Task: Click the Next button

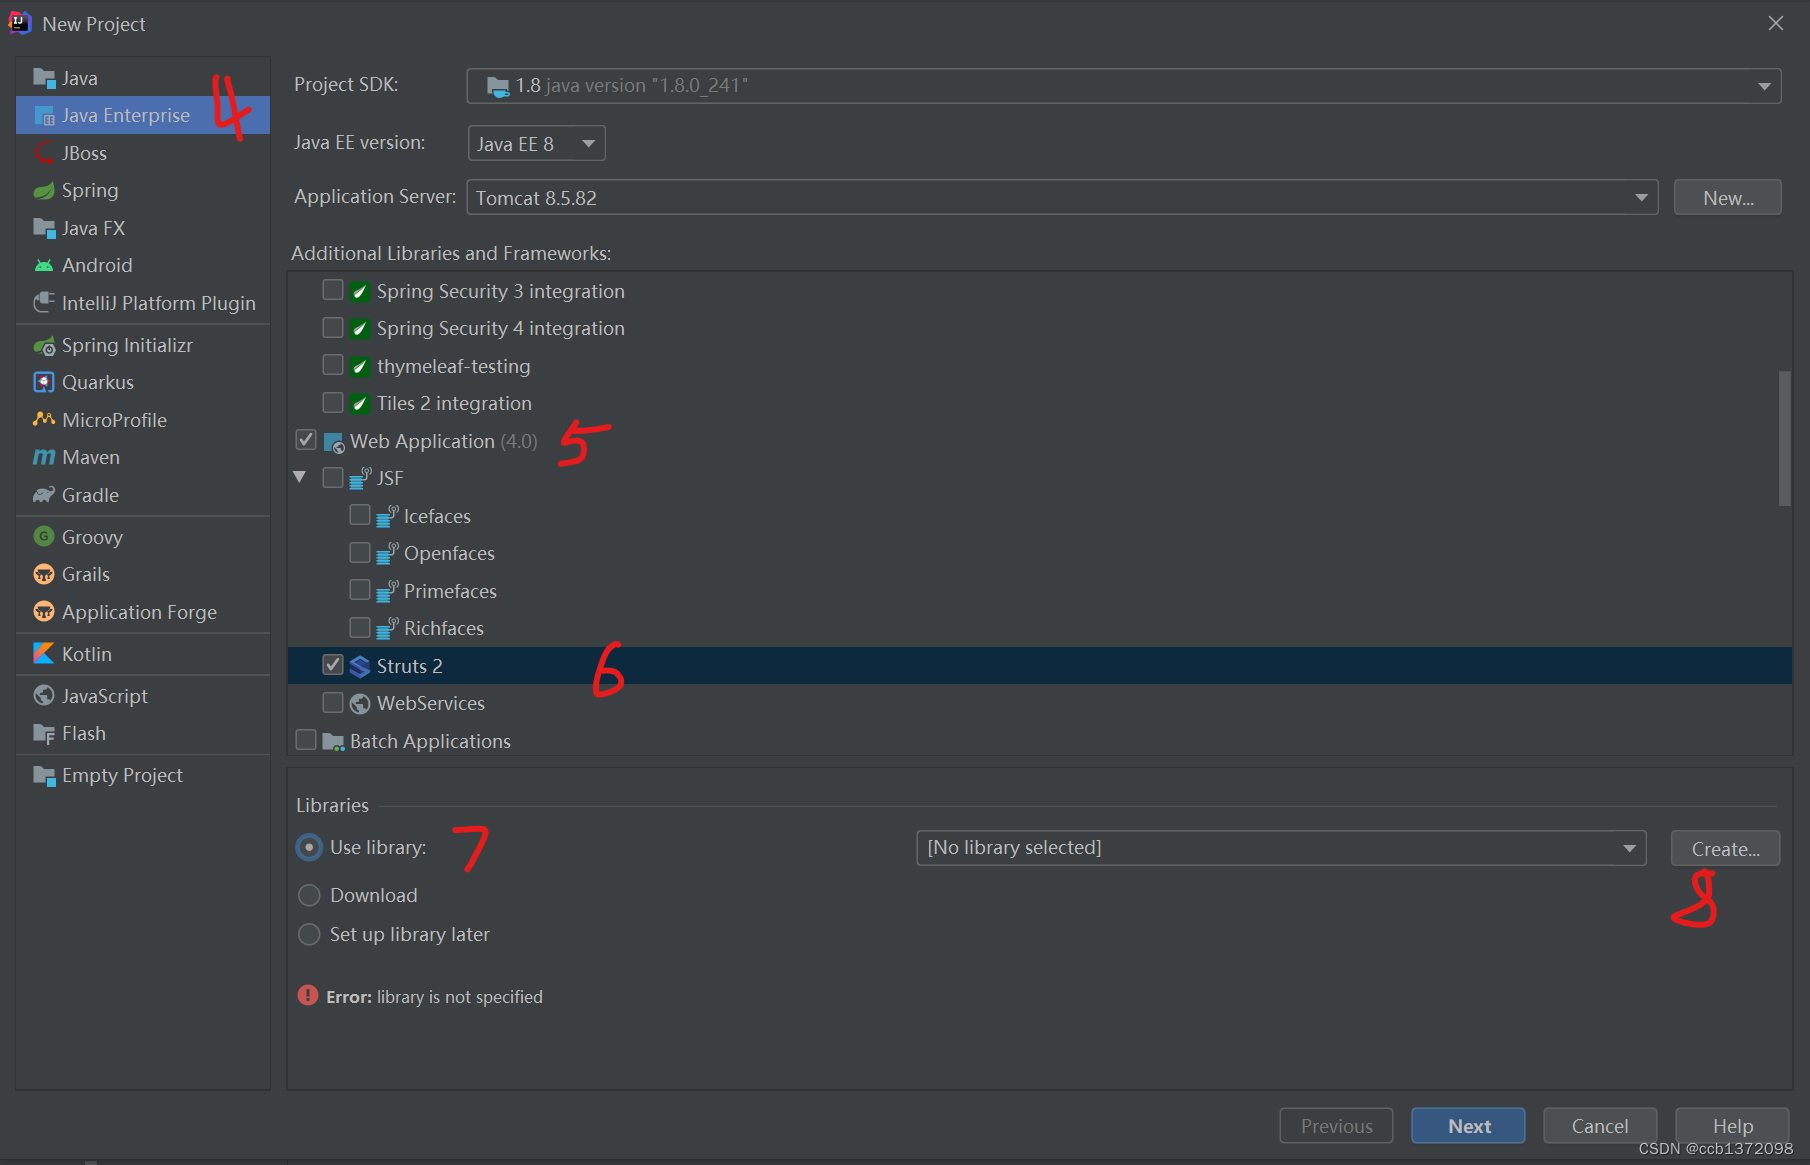Action: (1468, 1126)
